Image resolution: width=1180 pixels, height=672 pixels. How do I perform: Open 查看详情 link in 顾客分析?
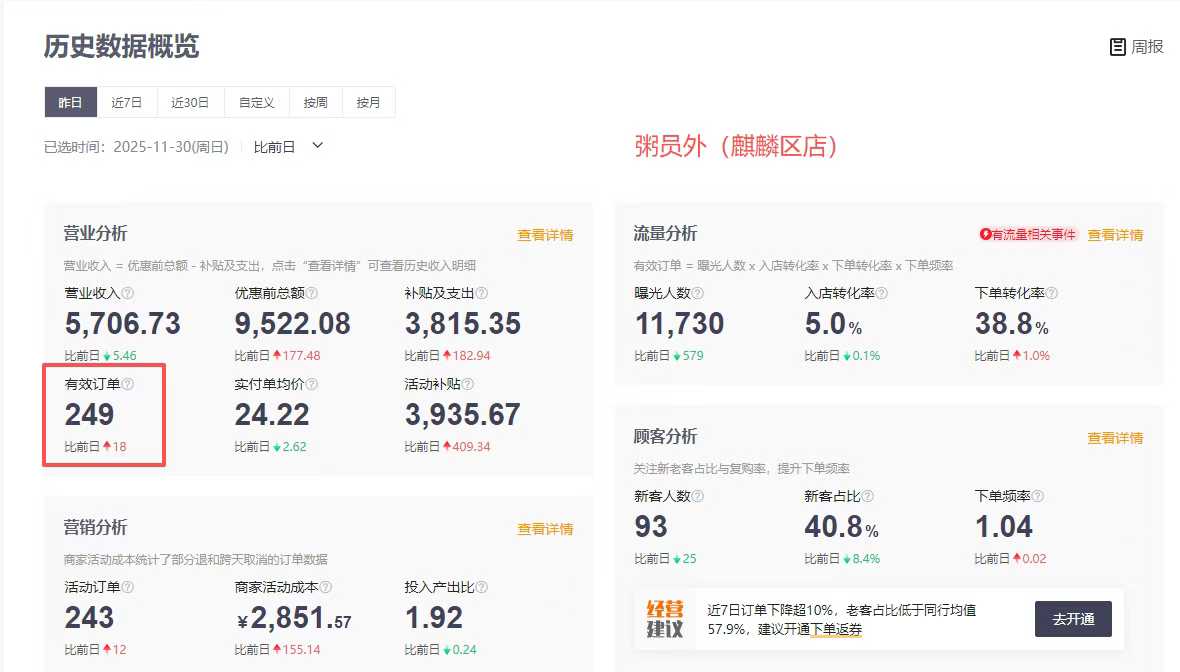(x=1115, y=438)
